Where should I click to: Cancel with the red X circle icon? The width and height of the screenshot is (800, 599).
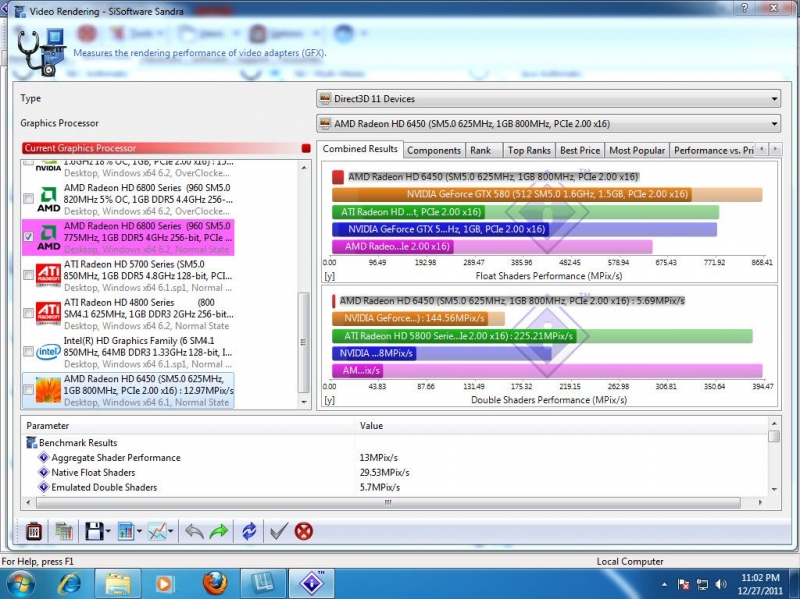304,532
